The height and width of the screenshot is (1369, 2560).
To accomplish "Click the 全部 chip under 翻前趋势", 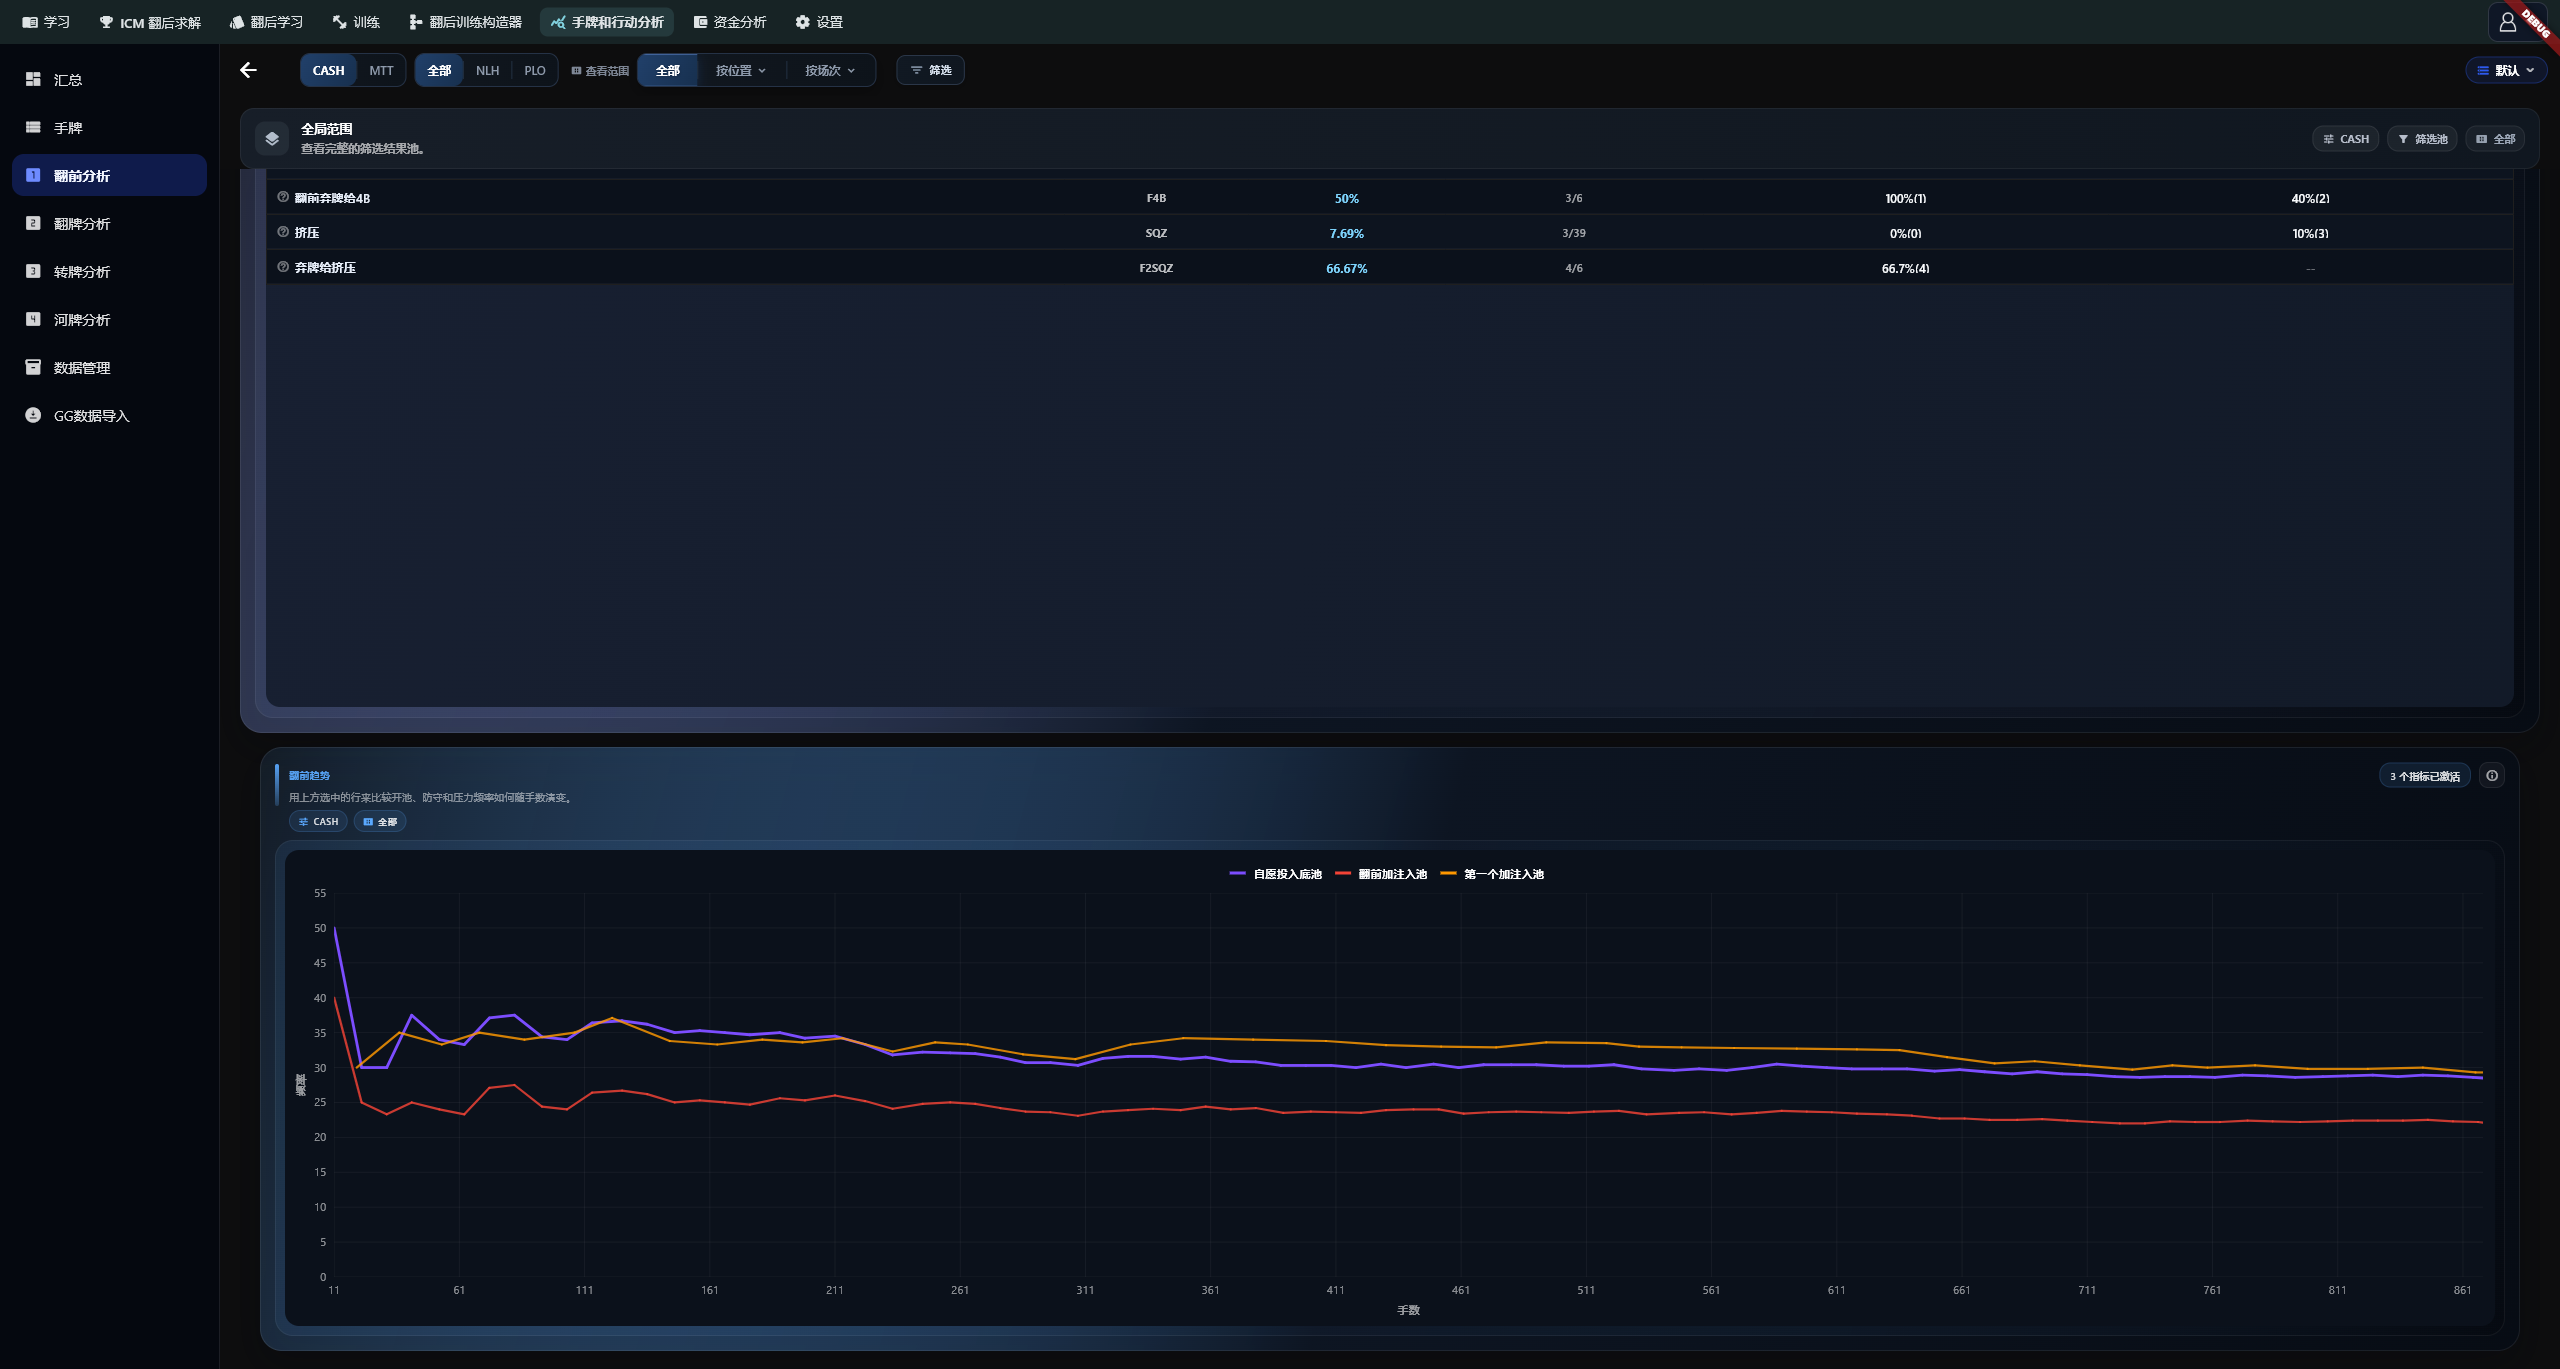I will tap(380, 821).
